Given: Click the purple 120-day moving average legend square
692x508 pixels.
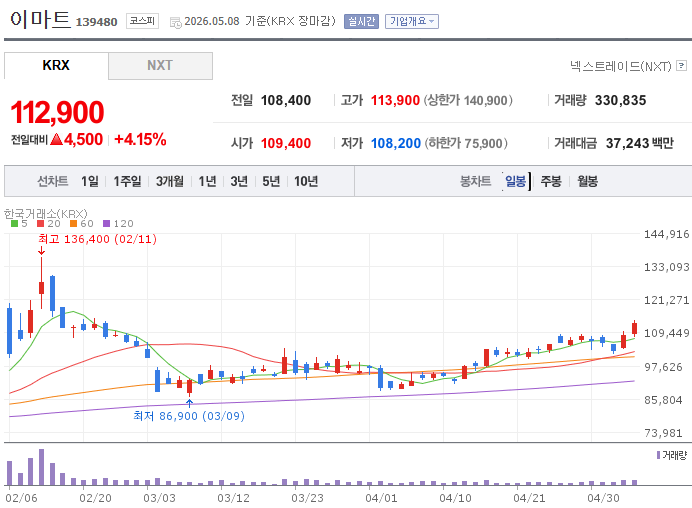Looking at the screenshot, I should pos(106,223).
